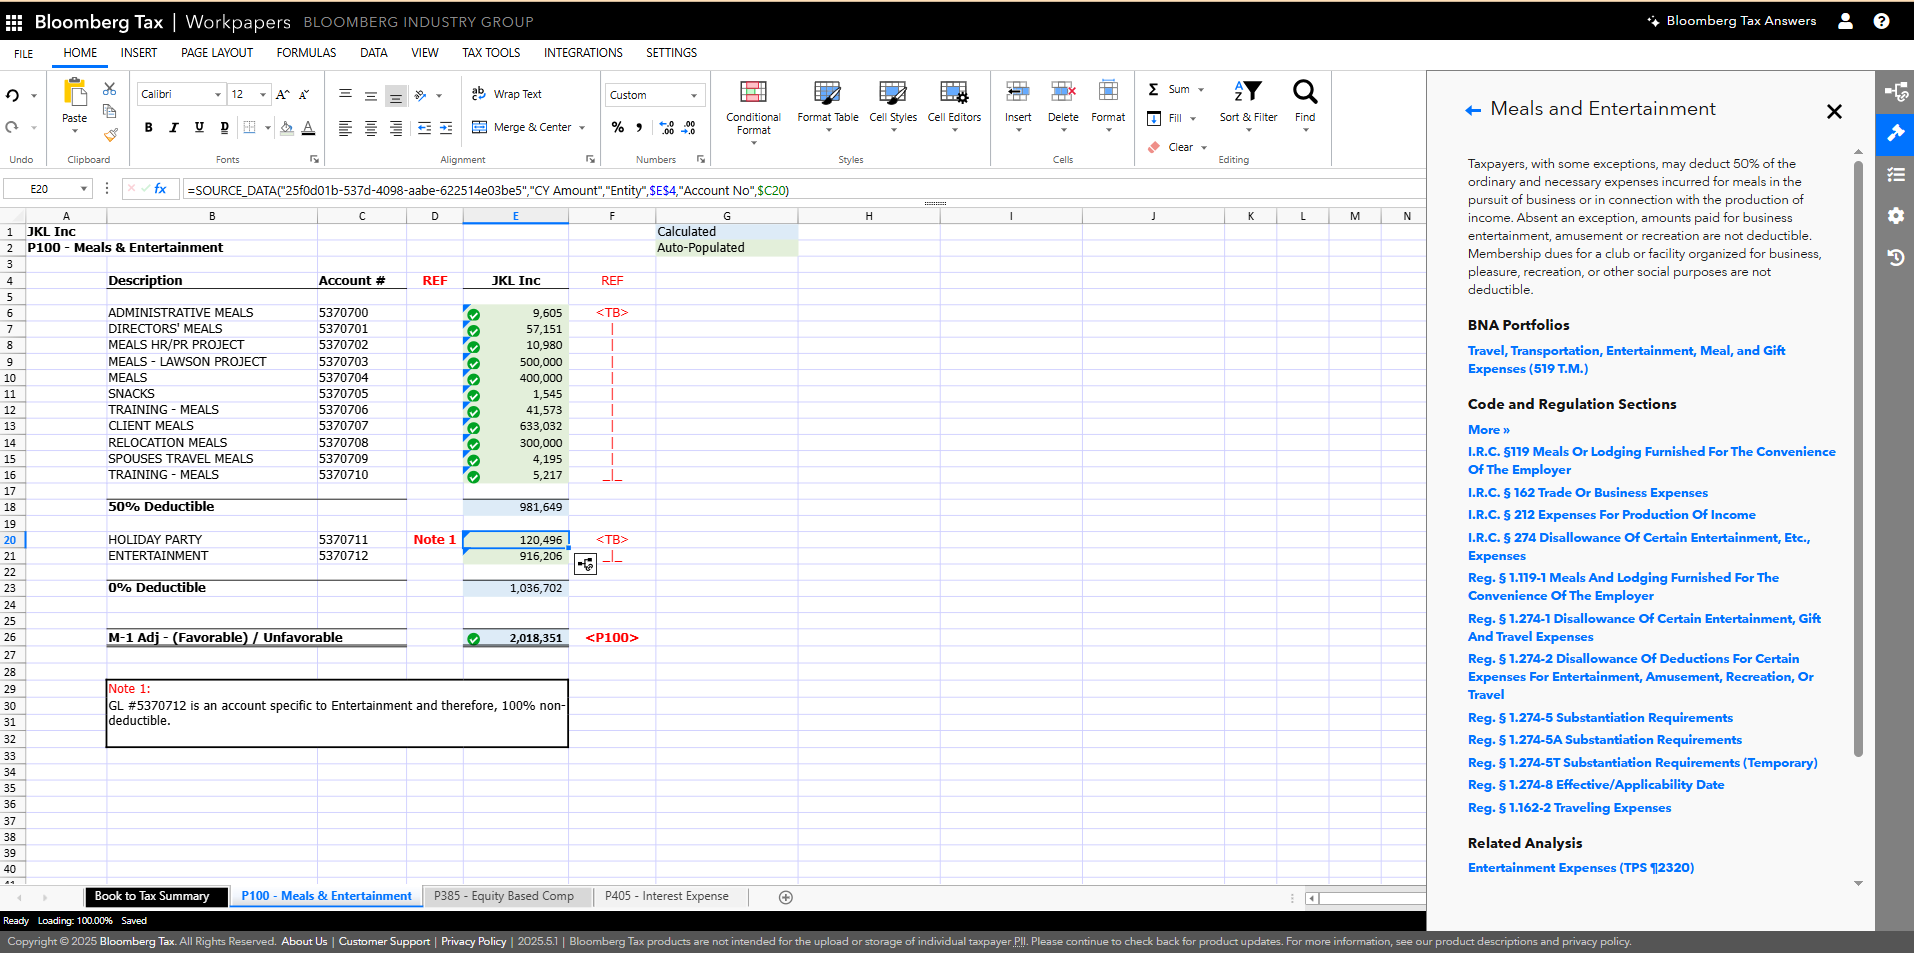Open the font name dropdown showing Calibri
Viewport: 1914px width, 953px height.
[181, 94]
